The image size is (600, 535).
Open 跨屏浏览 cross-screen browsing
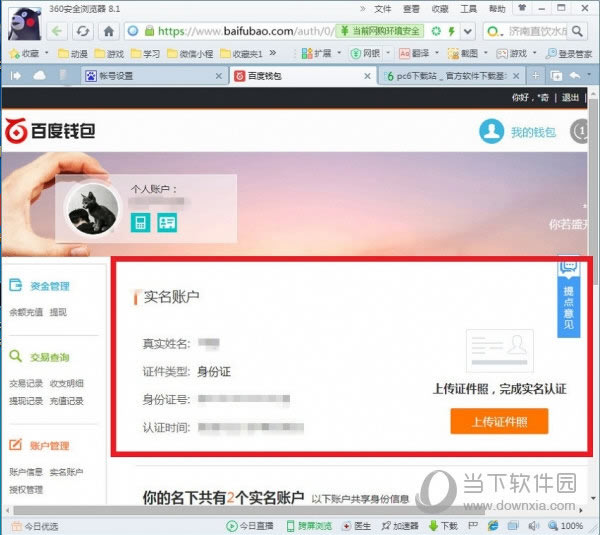[x=310, y=526]
